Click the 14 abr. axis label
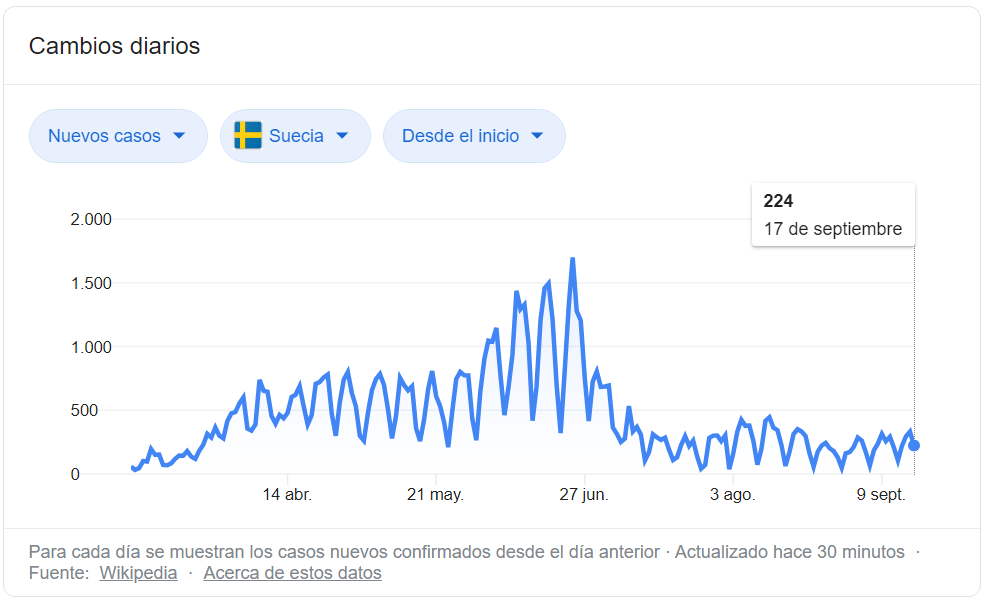Viewport: 984px width, 600px height. click(287, 495)
